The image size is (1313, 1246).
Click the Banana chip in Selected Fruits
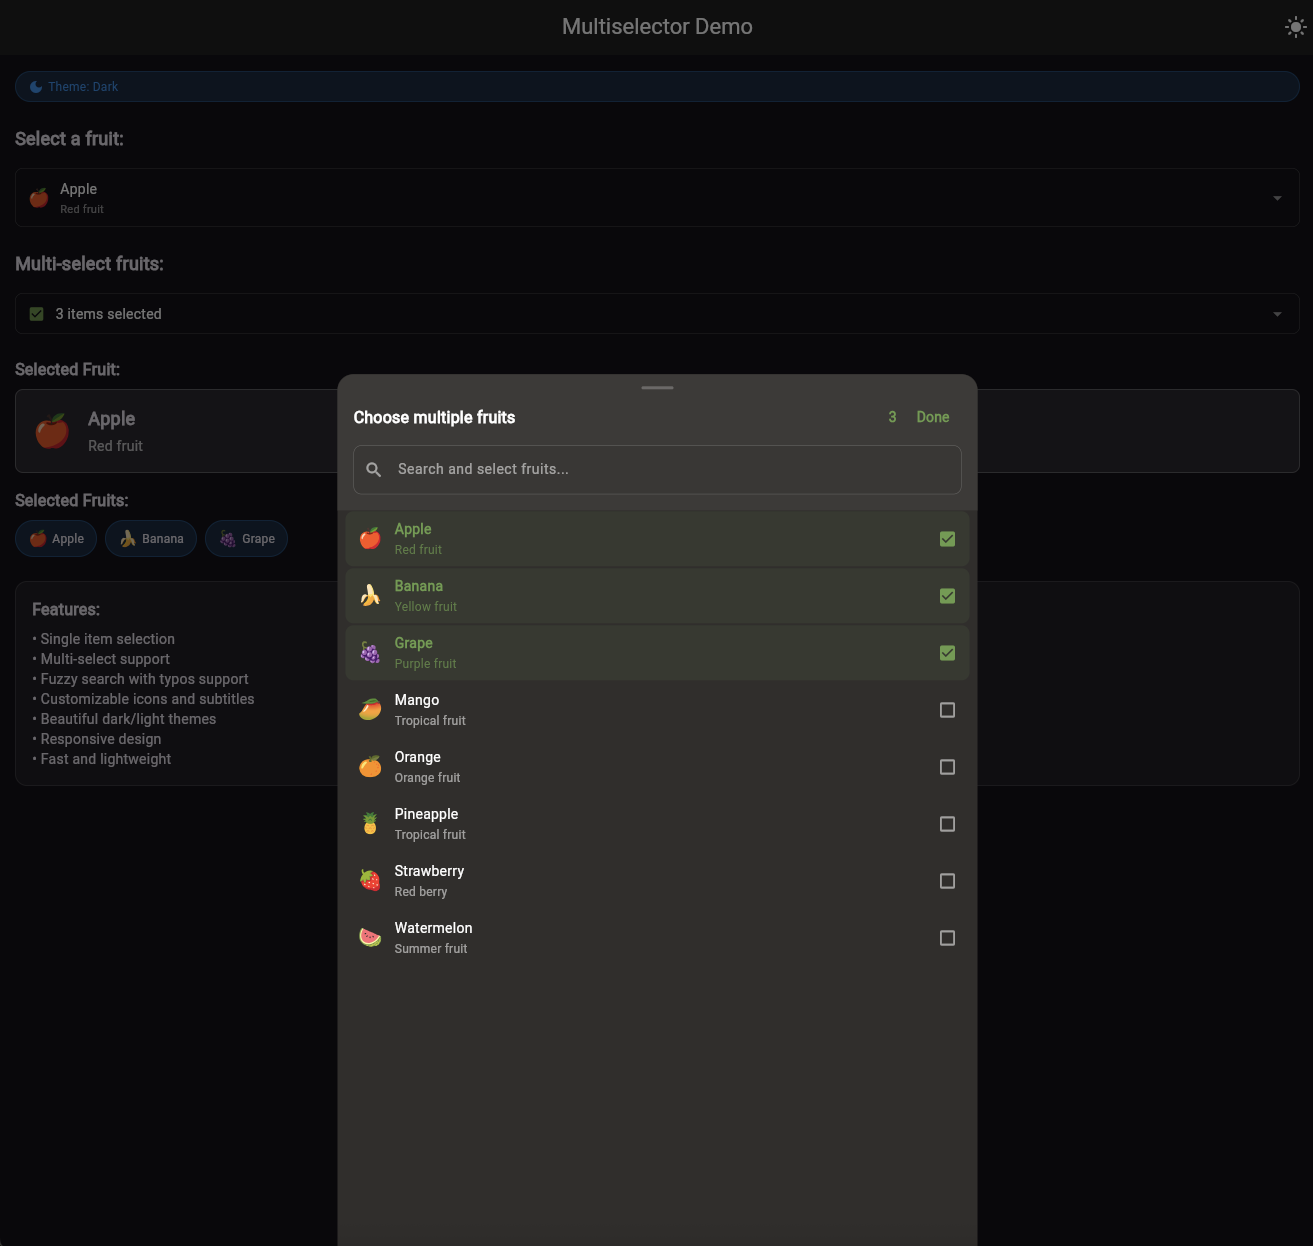[x=151, y=539]
